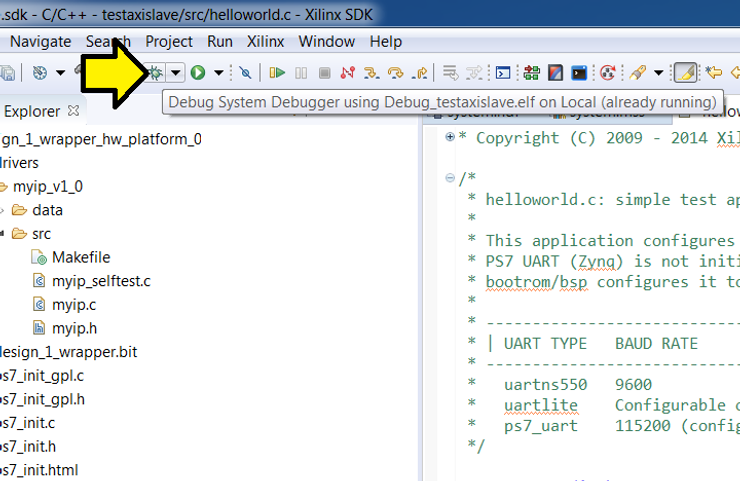Toggle the Use Step Filters icon
This screenshot has width=740, height=481.
pyautogui.click(x=474, y=73)
